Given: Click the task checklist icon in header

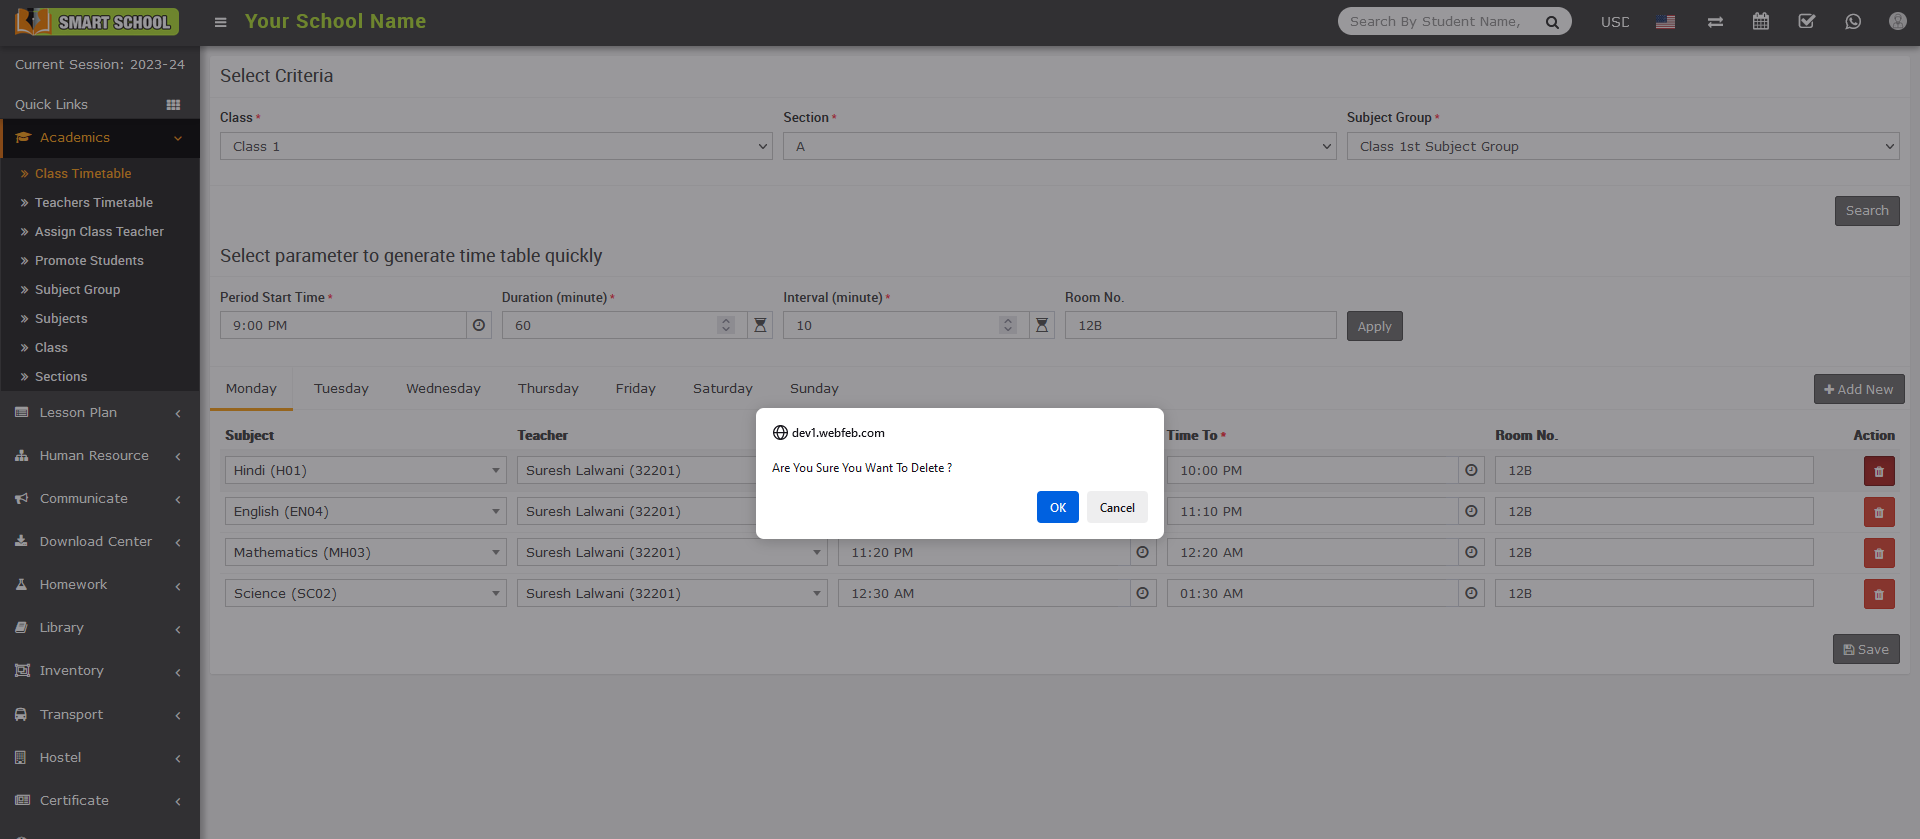Looking at the screenshot, I should click(x=1806, y=22).
